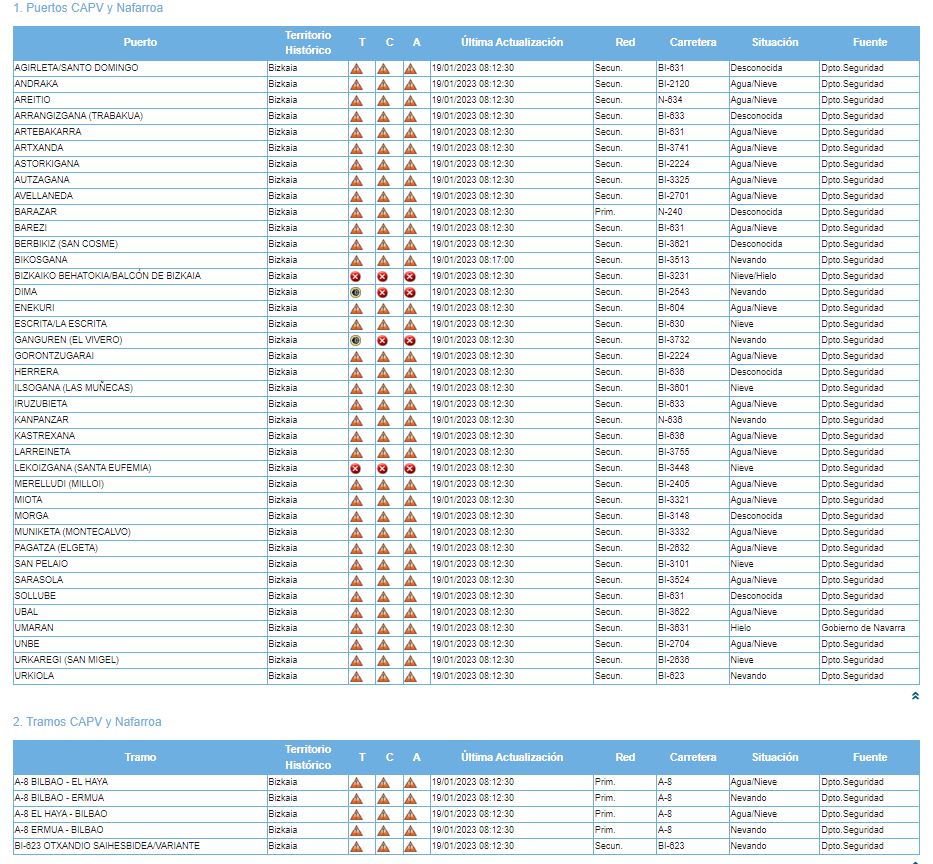Screen dimensions: 933x864
Task: Click the BI-623 Otxandio Saihesbidea/Variante row name
Action: [107, 846]
